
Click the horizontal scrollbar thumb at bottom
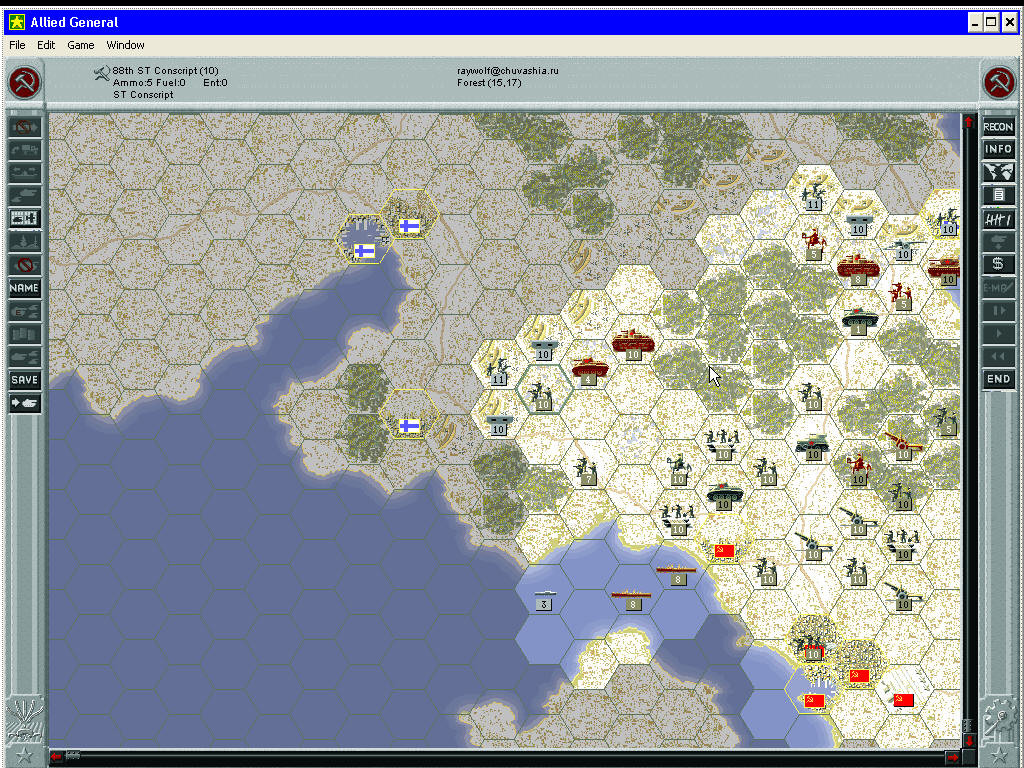point(73,756)
